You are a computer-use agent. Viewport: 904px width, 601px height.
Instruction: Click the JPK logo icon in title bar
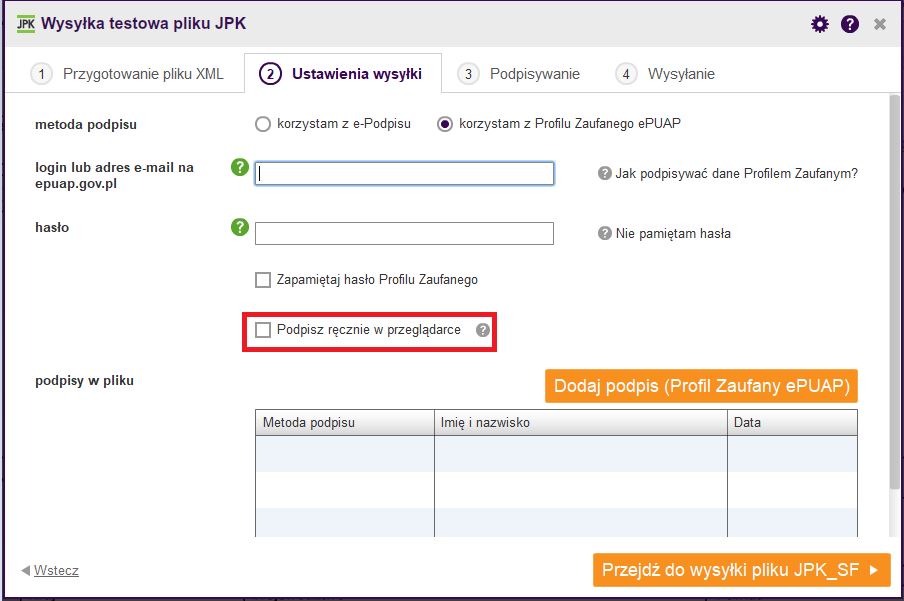[x=25, y=24]
